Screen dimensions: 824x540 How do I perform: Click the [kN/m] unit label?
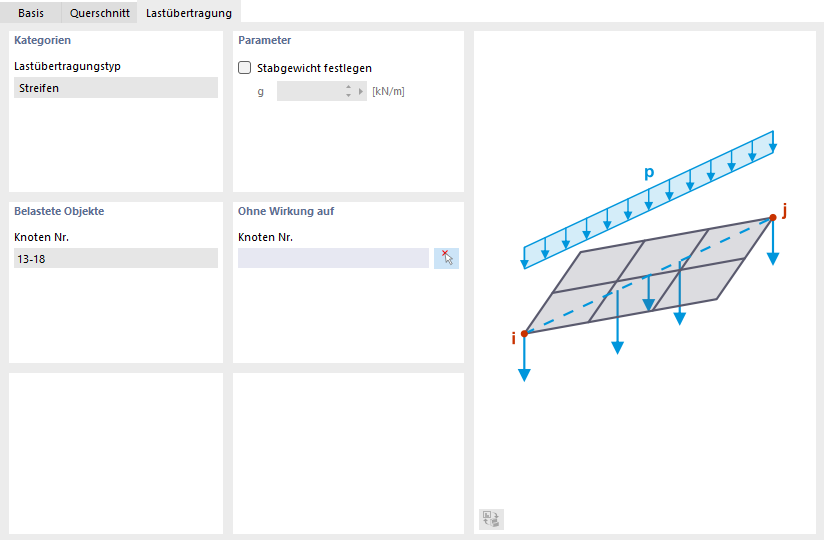388,91
